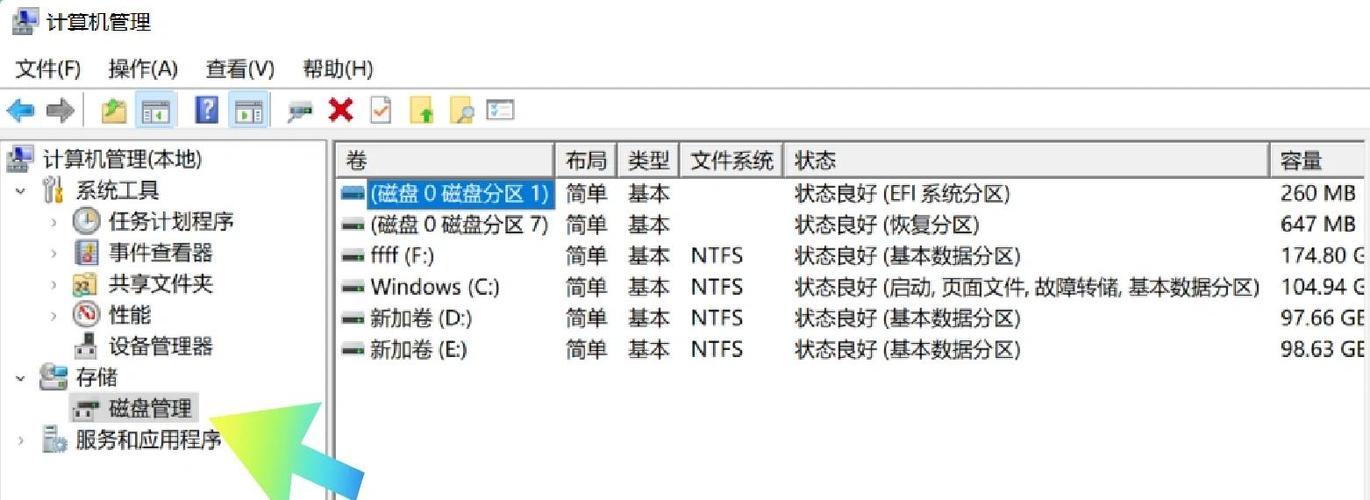Select 系统工具 in the tree

(x=118, y=190)
